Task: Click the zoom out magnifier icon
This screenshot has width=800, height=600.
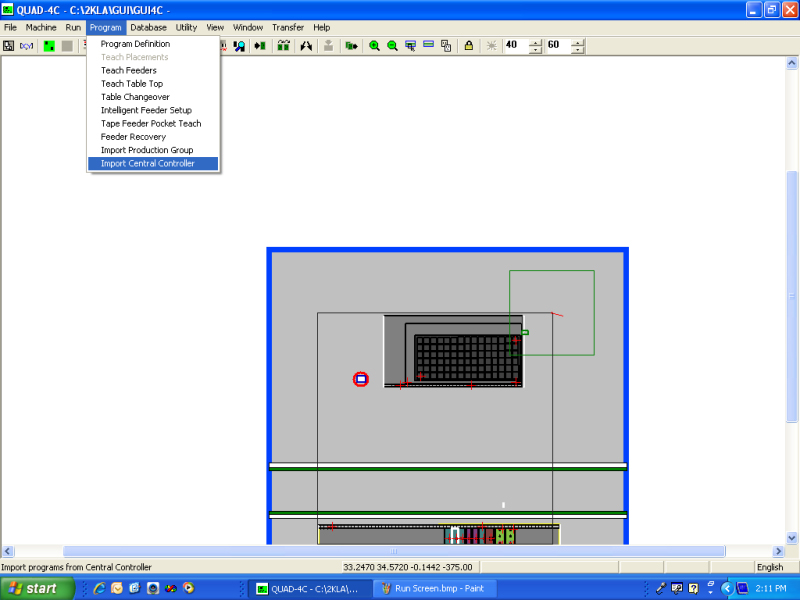Action: 392,46
